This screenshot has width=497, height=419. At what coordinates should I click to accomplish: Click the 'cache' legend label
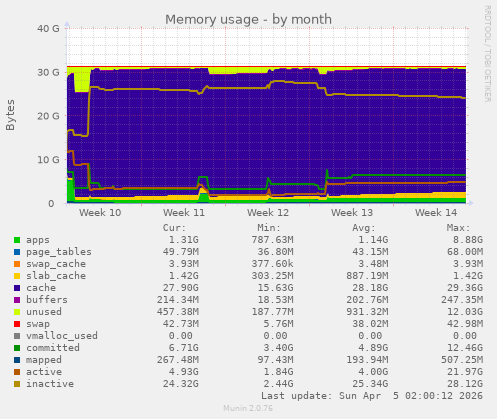(x=41, y=288)
